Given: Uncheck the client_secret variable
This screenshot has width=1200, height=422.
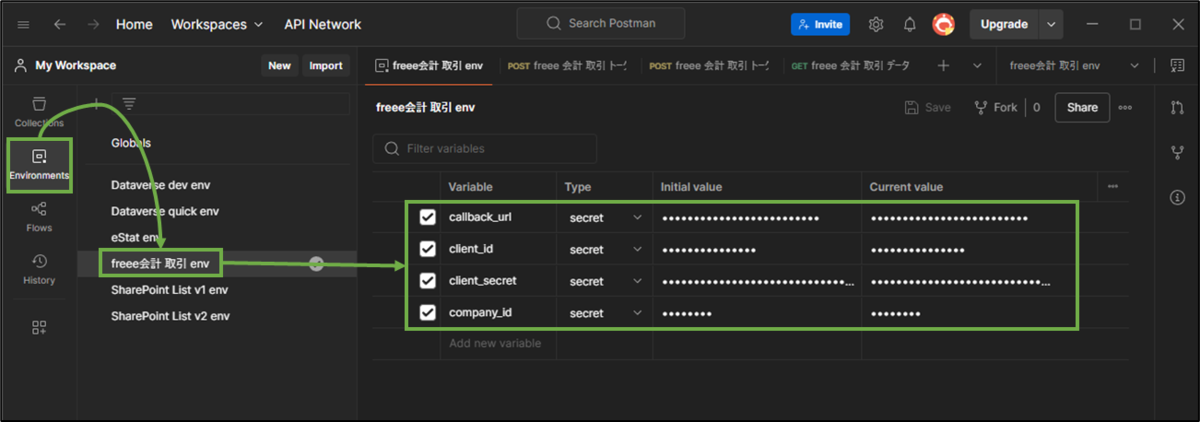Looking at the screenshot, I should pos(428,281).
